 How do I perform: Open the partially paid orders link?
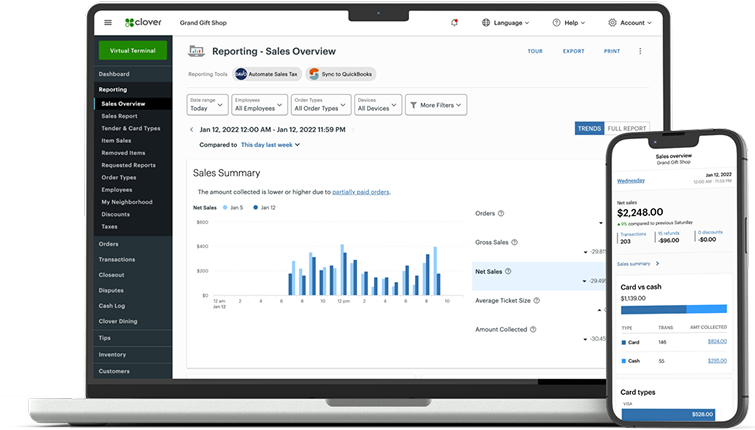[x=360, y=191]
